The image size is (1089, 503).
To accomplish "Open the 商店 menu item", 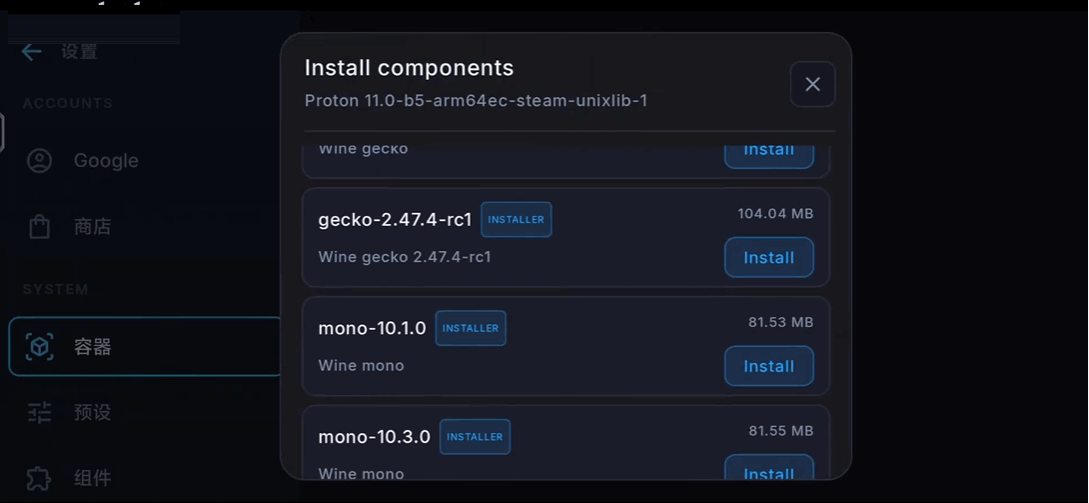I will 144,226.
